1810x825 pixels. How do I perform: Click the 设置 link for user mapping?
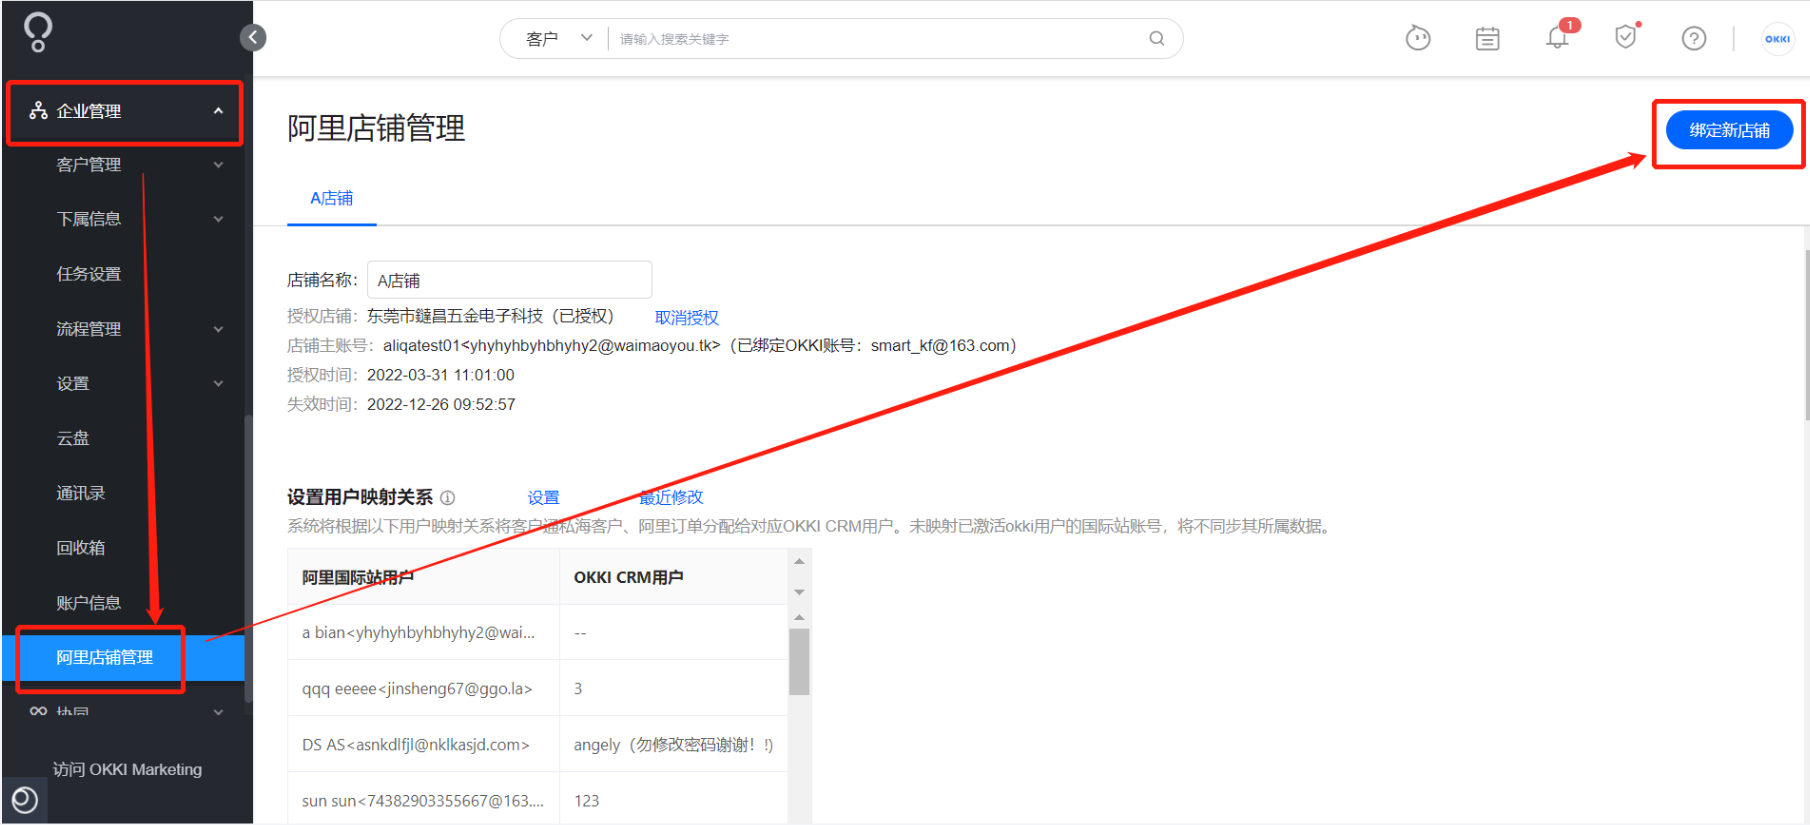tap(543, 497)
